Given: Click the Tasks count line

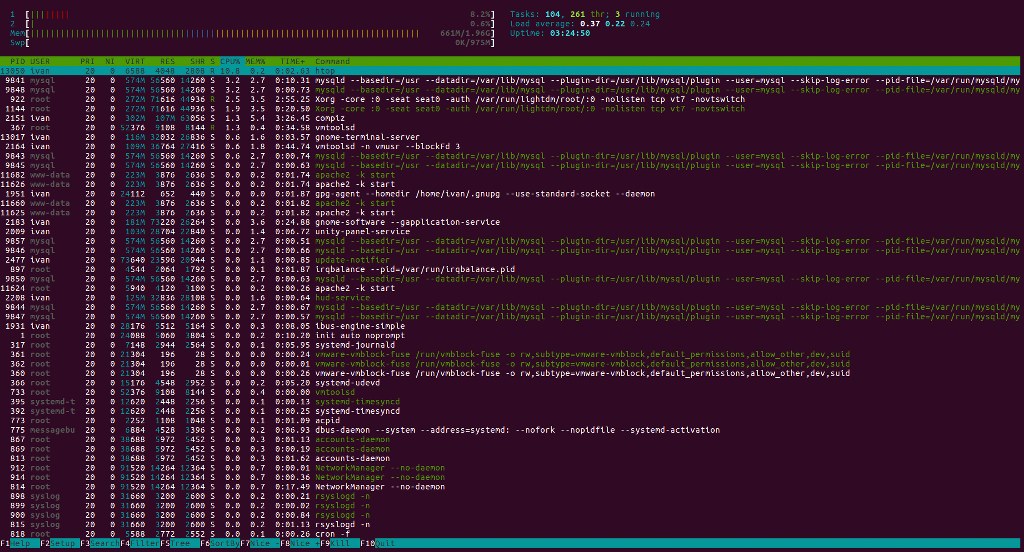Looking at the screenshot, I should click(x=584, y=14).
